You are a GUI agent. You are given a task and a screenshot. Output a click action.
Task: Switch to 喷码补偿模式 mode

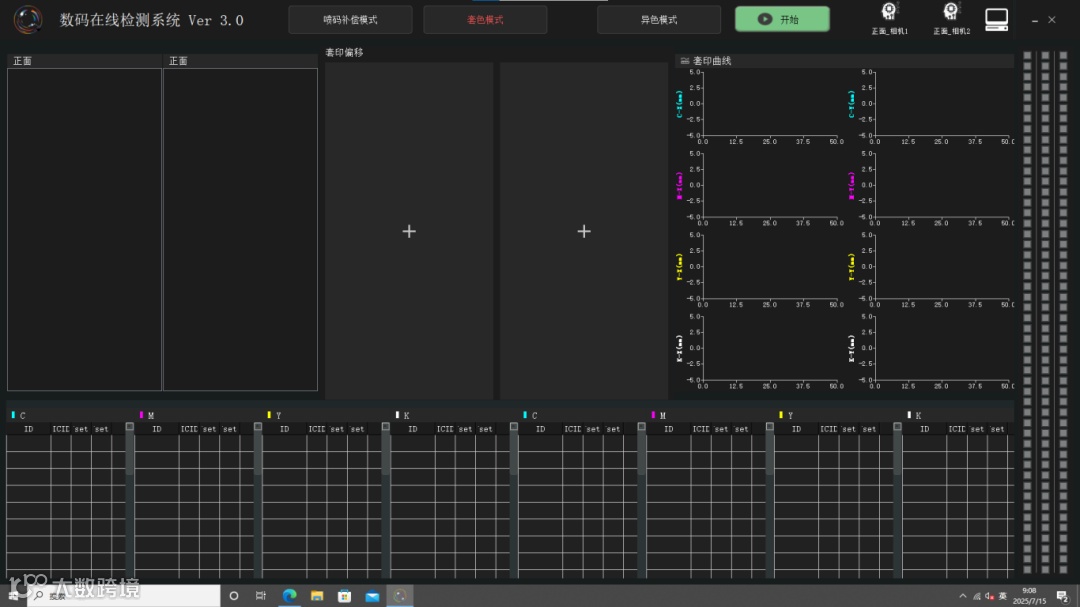(x=350, y=19)
